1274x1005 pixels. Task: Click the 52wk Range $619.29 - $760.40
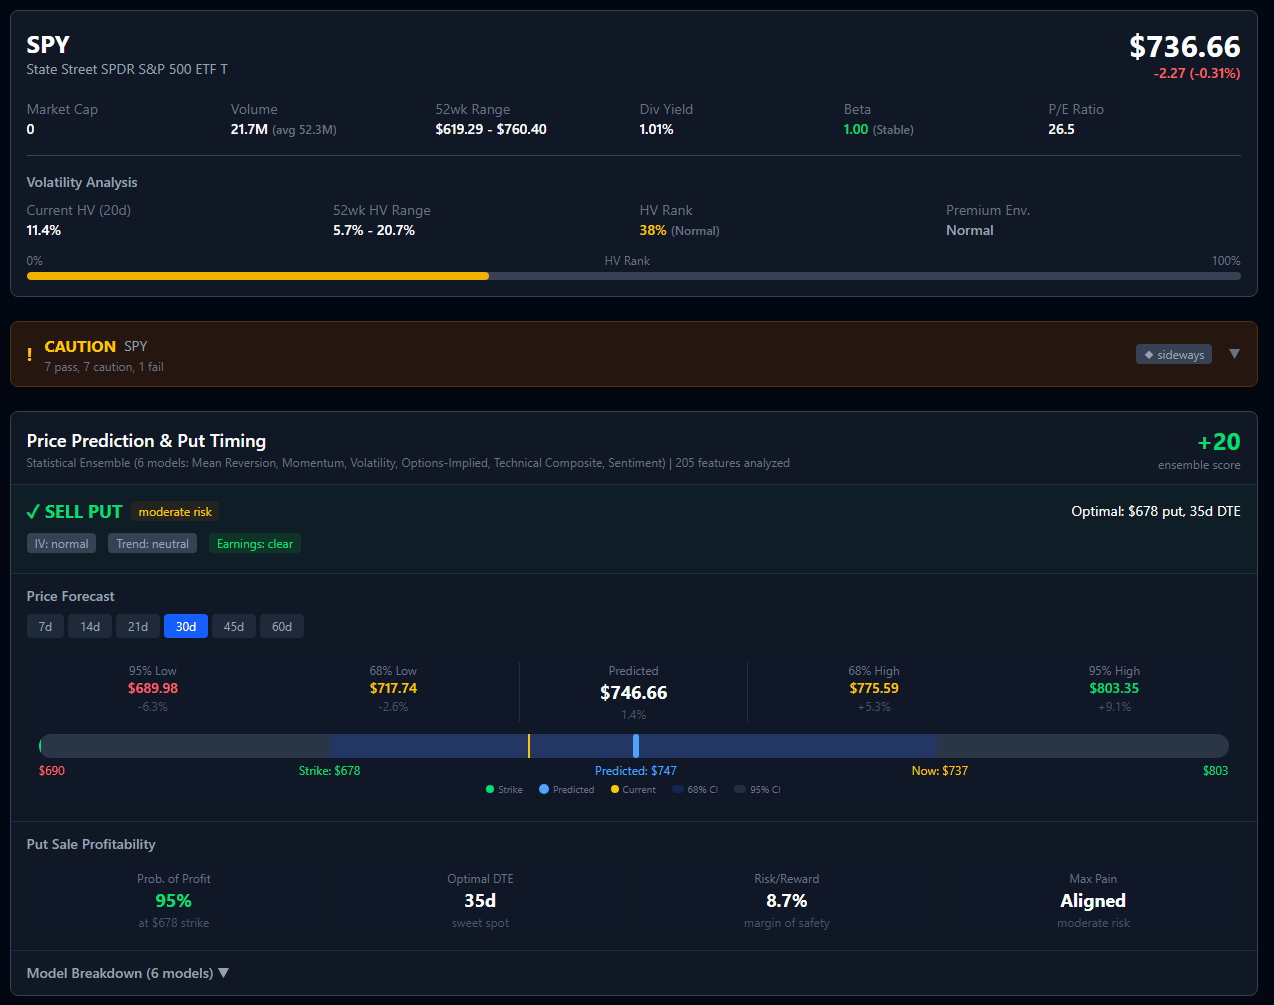(491, 129)
